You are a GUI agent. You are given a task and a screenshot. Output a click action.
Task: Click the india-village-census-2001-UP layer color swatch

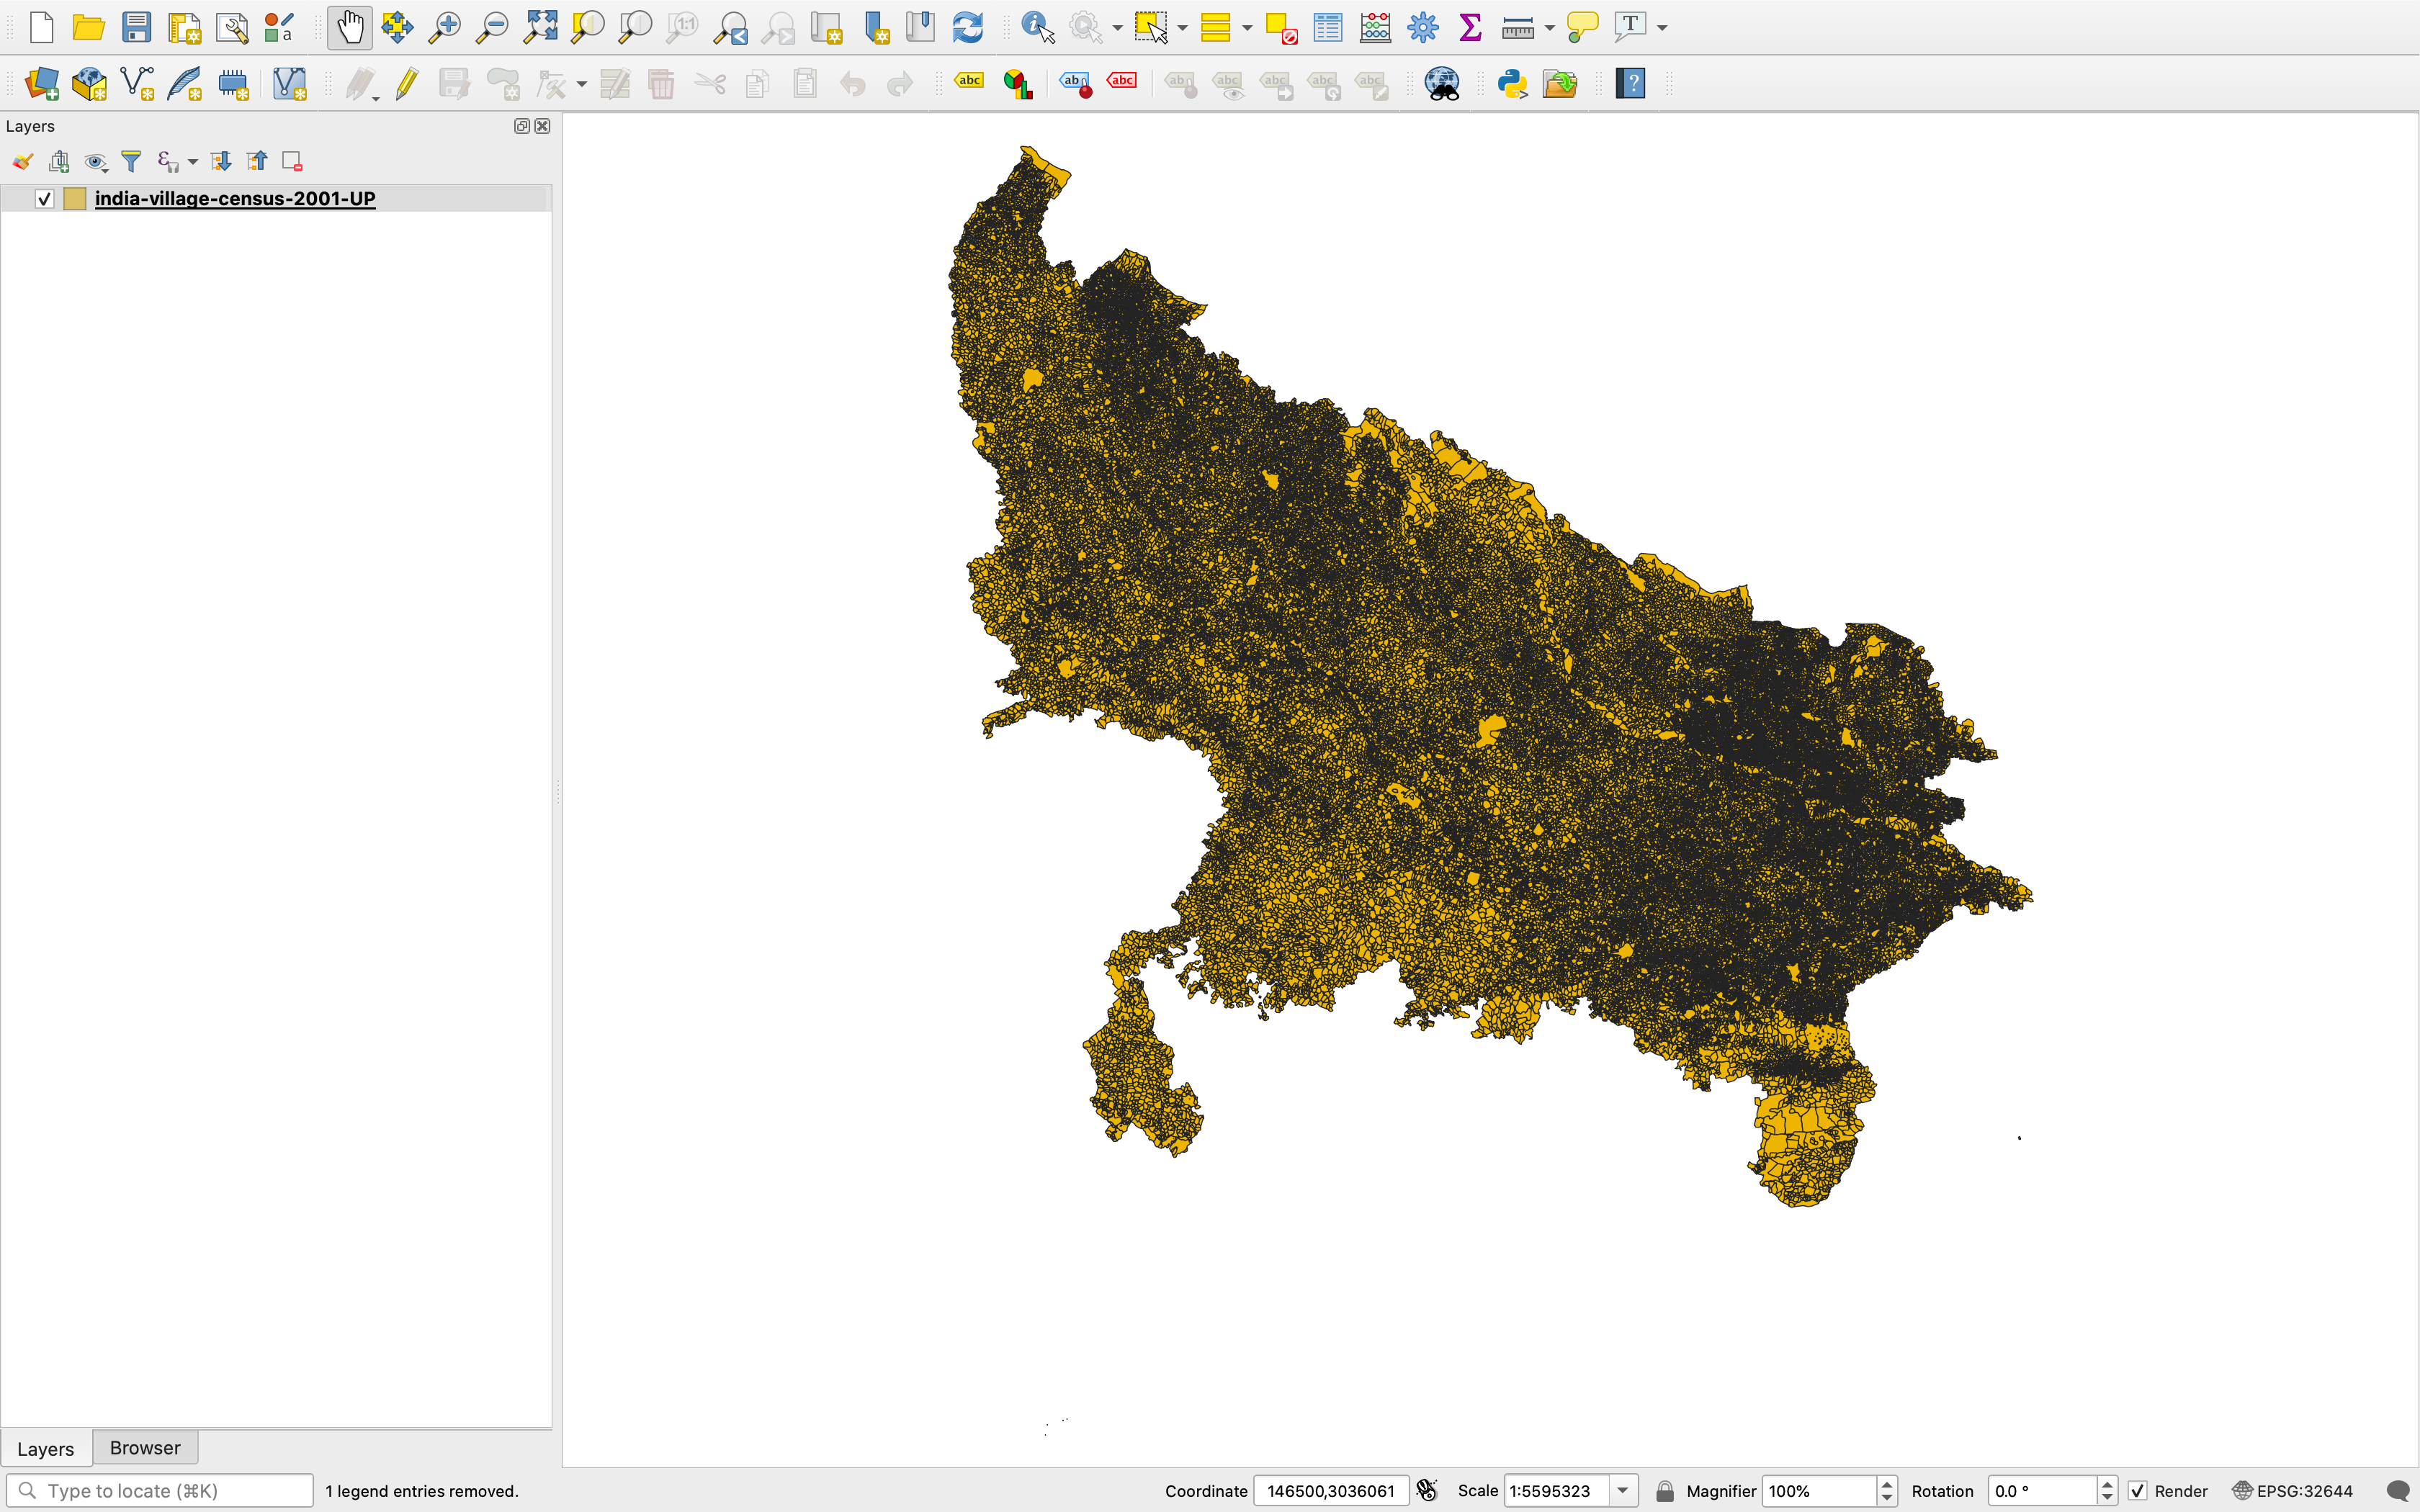75,199
